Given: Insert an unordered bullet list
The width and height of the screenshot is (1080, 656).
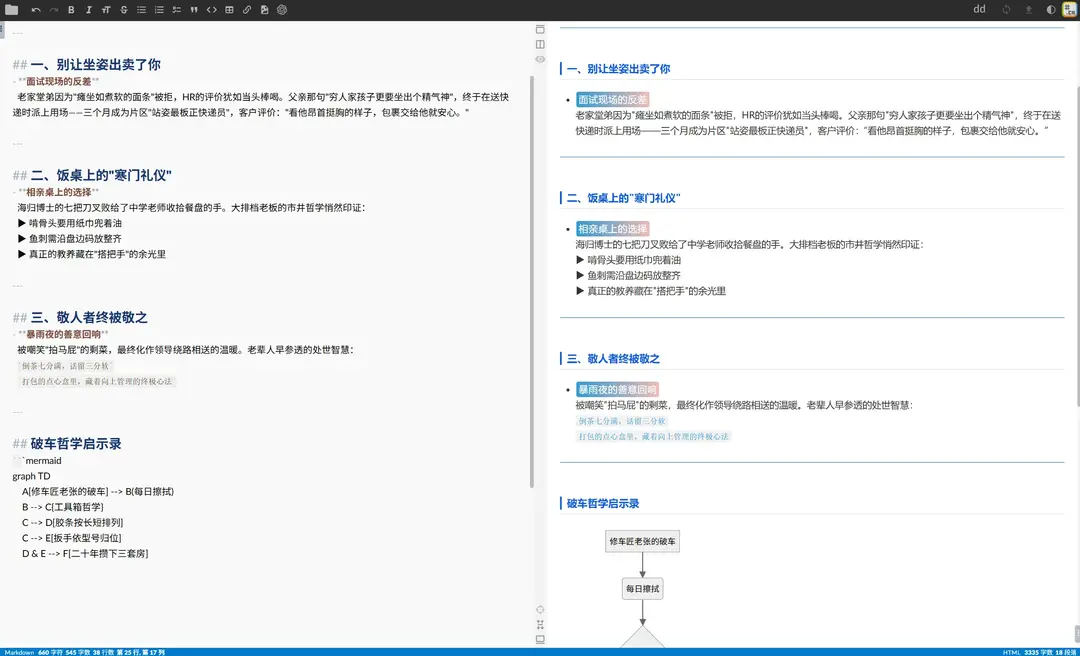Looking at the screenshot, I should [142, 9].
